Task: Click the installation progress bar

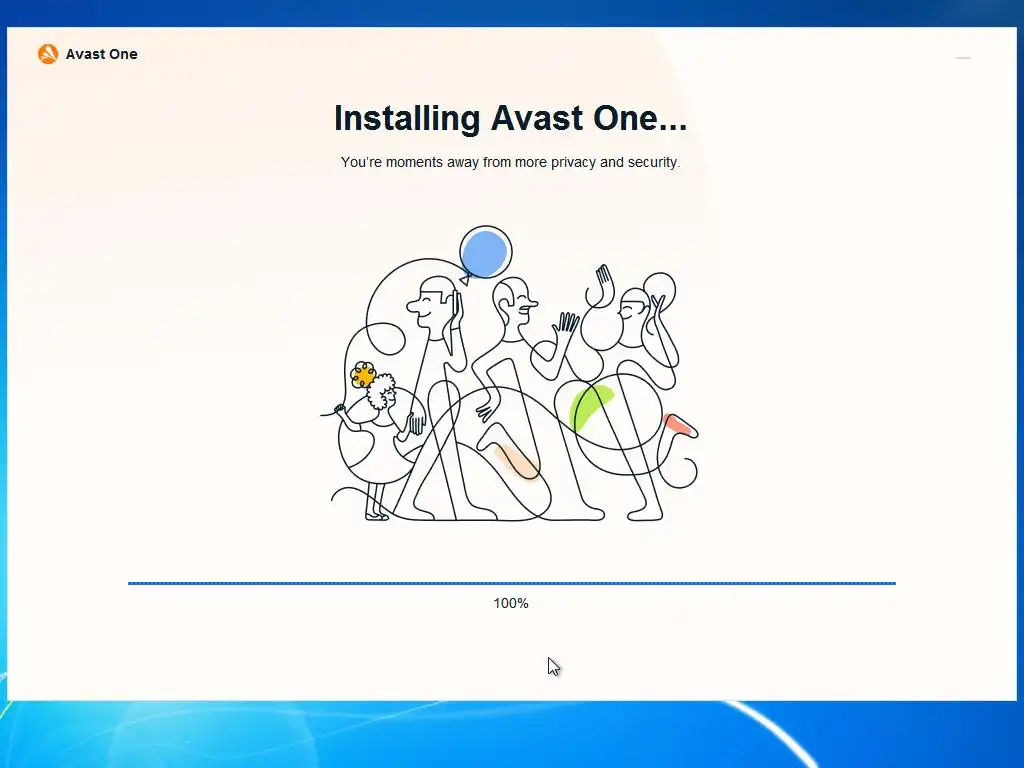Action: (511, 583)
